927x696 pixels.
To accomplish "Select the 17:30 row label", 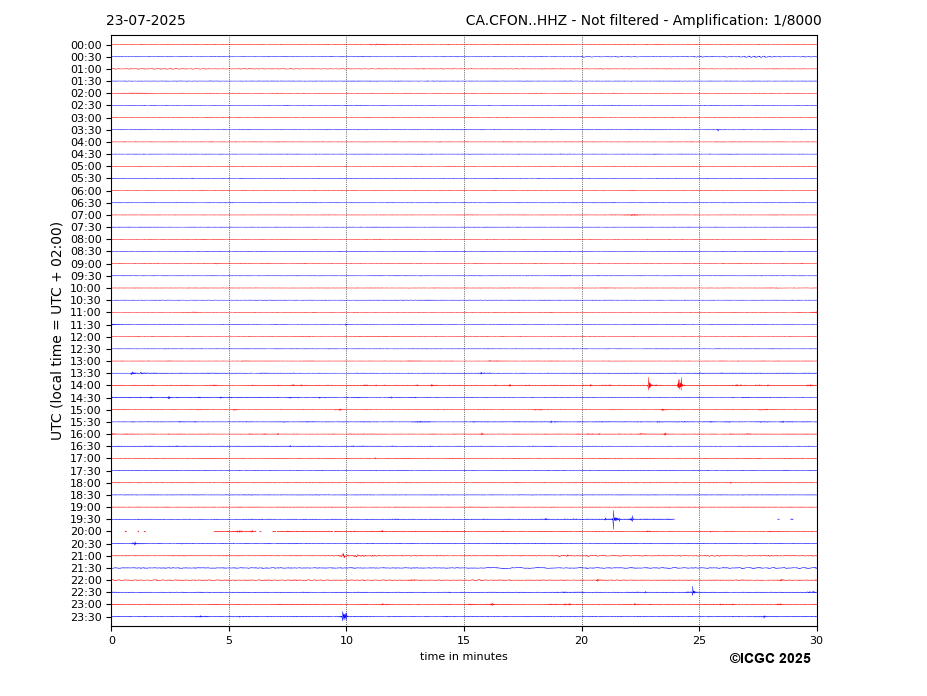I will [x=86, y=471].
